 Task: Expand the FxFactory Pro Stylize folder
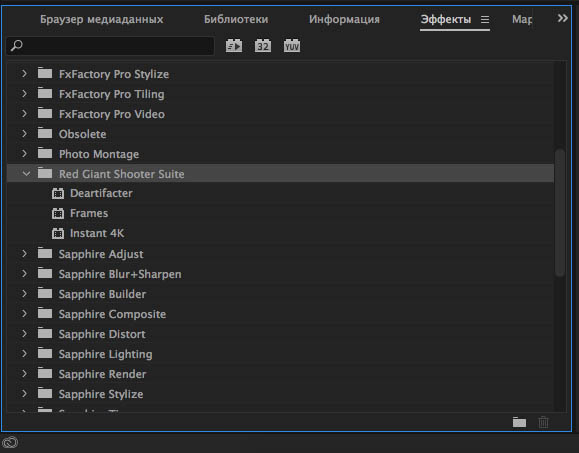24,73
